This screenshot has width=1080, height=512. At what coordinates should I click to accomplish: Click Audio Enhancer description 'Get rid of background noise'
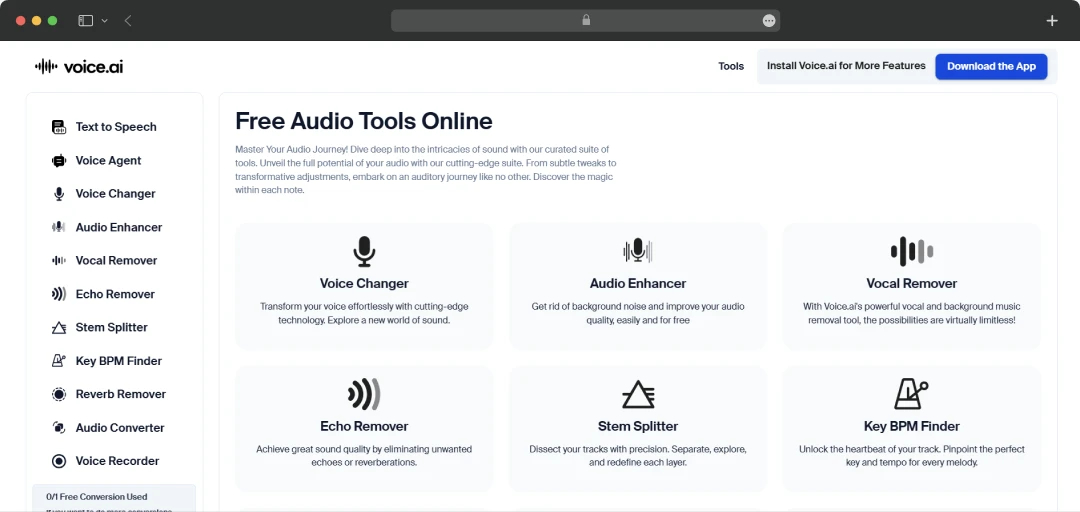638,314
